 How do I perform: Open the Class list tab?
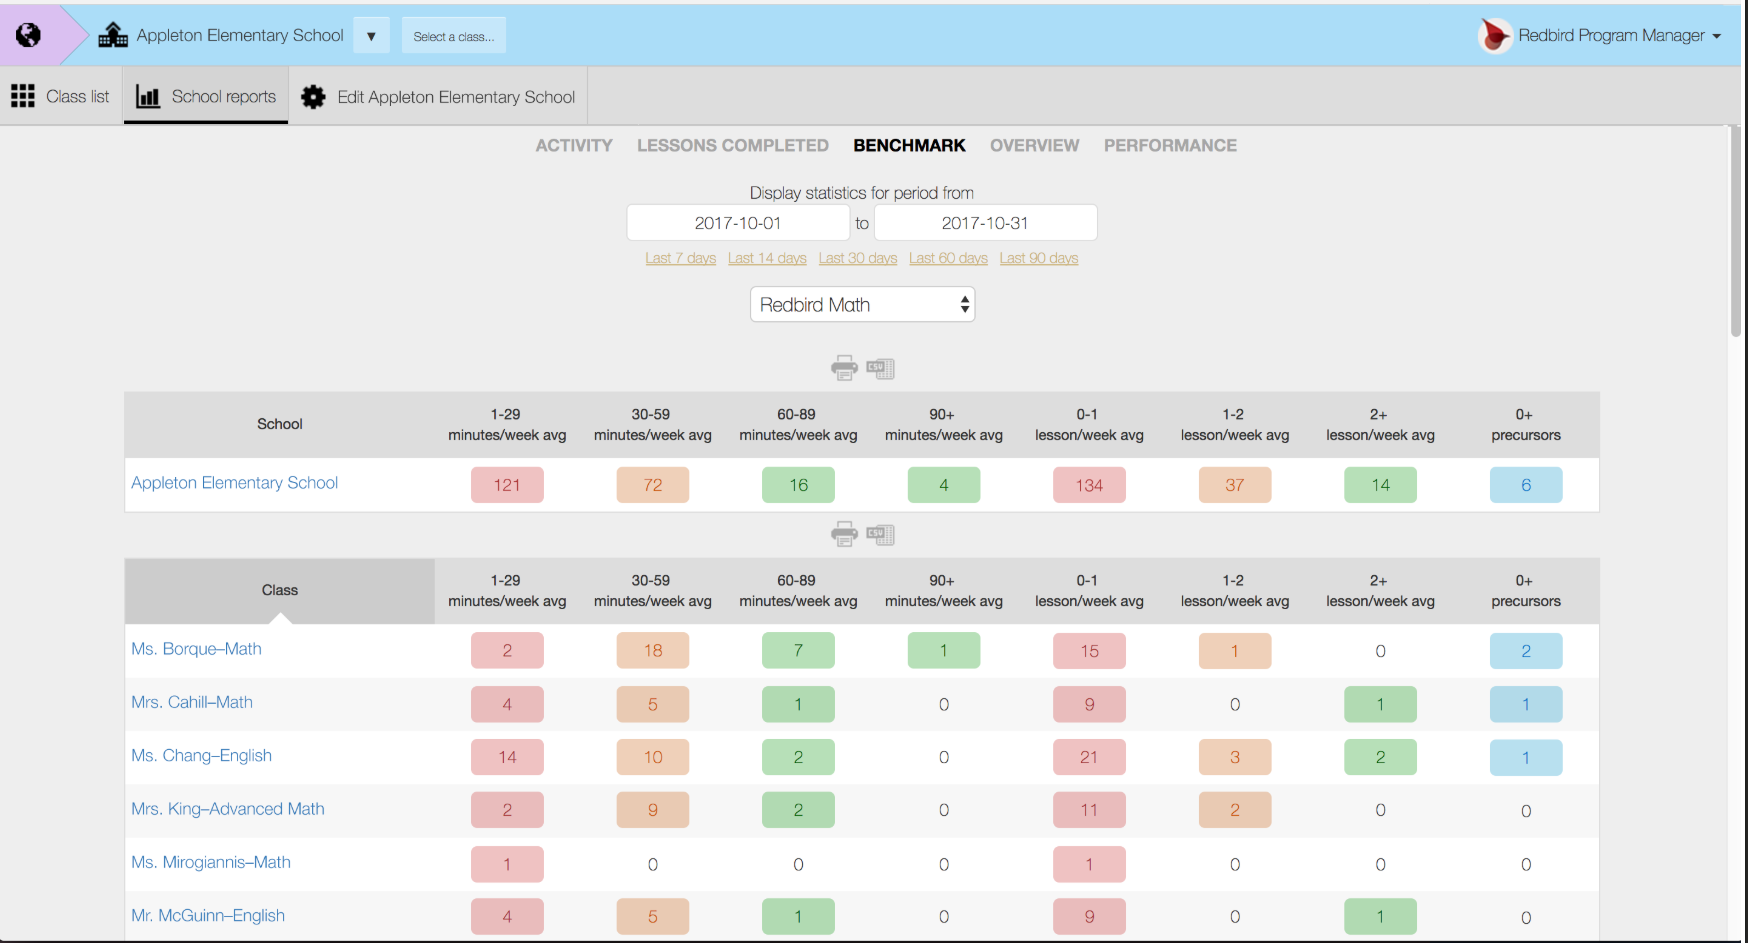[x=61, y=96]
